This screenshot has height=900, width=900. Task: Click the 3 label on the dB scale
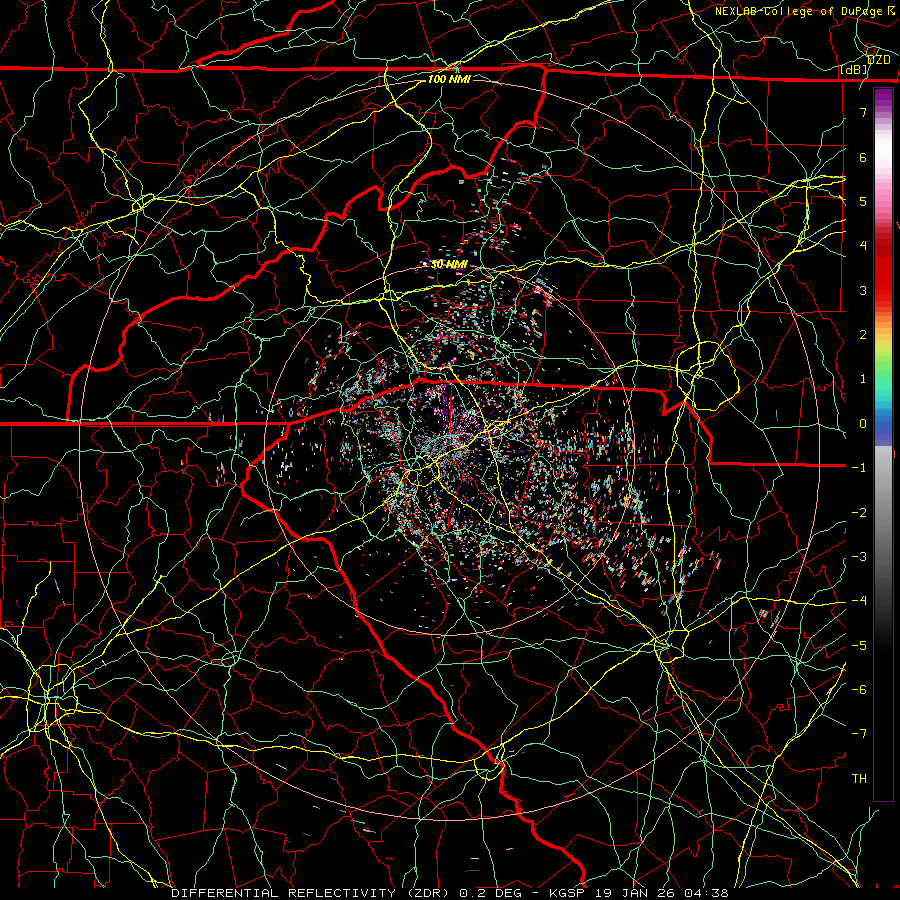pyautogui.click(x=863, y=290)
